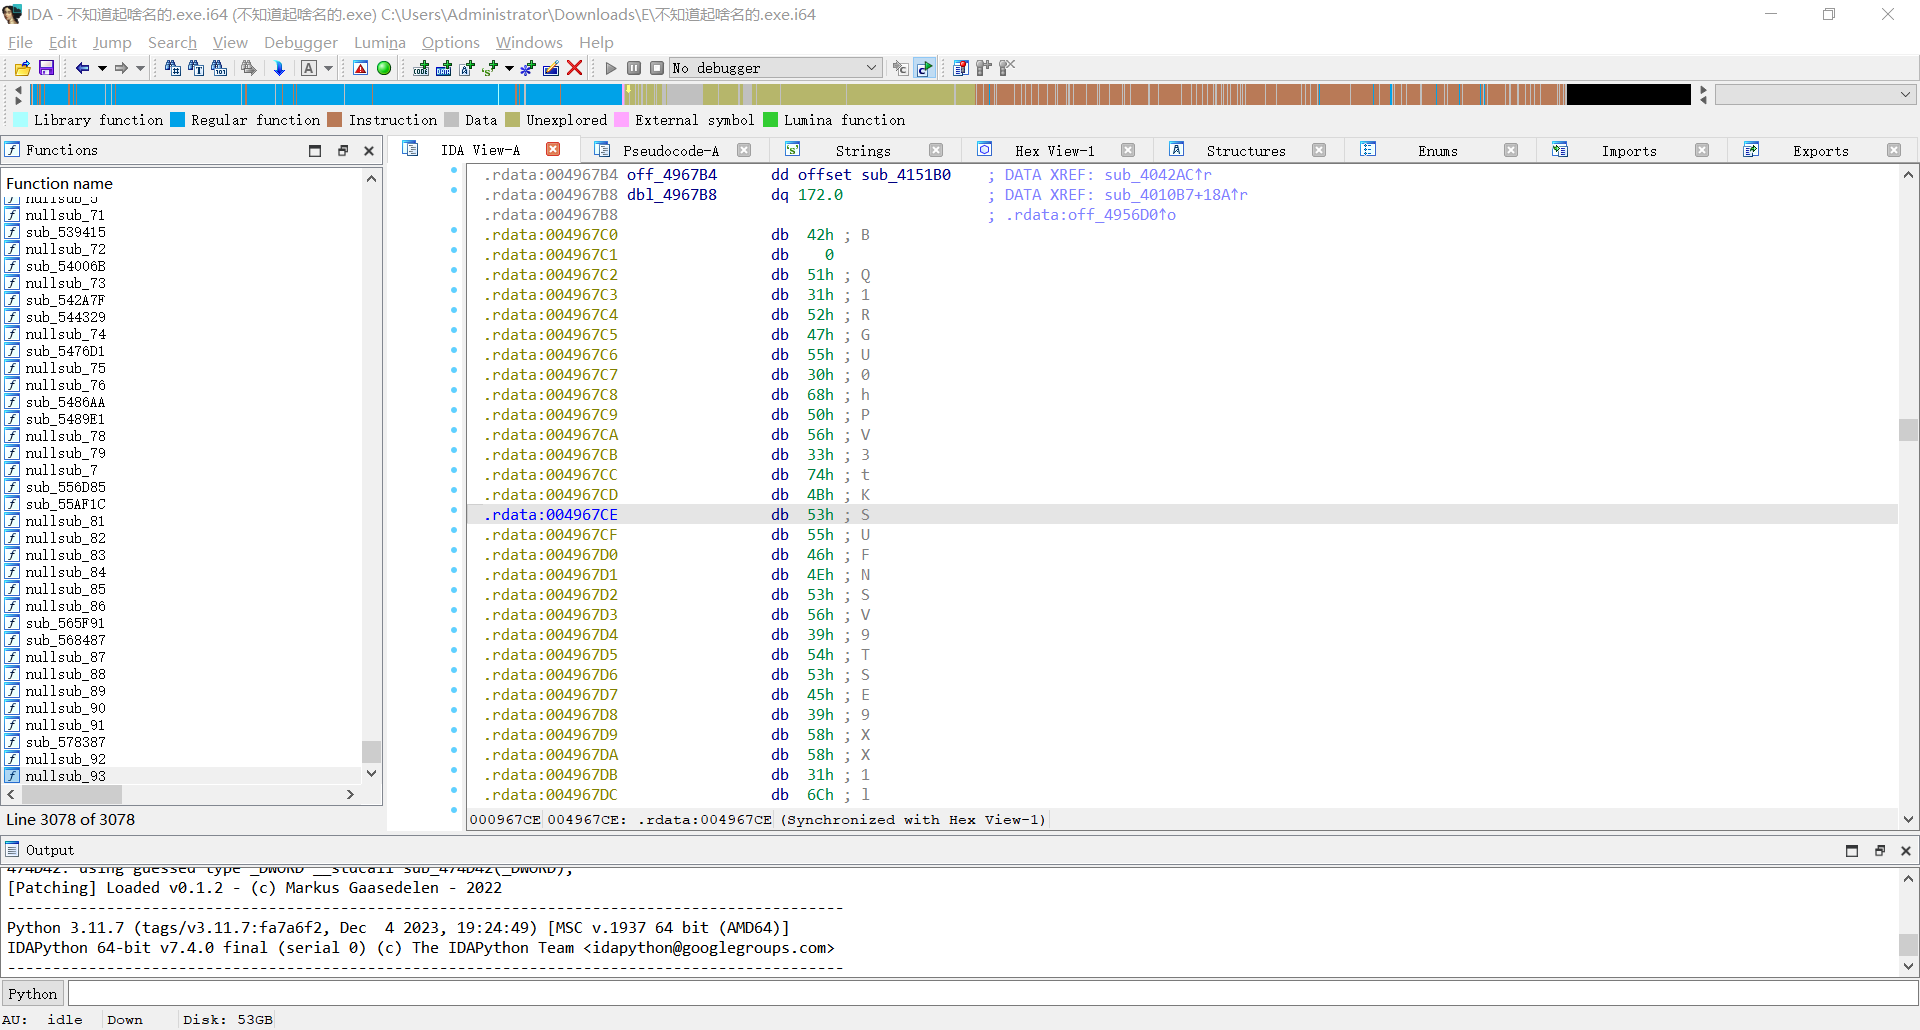Image resolution: width=1920 pixels, height=1030 pixels.
Task: Click the sub_4151B0 offset link
Action: tap(906, 174)
